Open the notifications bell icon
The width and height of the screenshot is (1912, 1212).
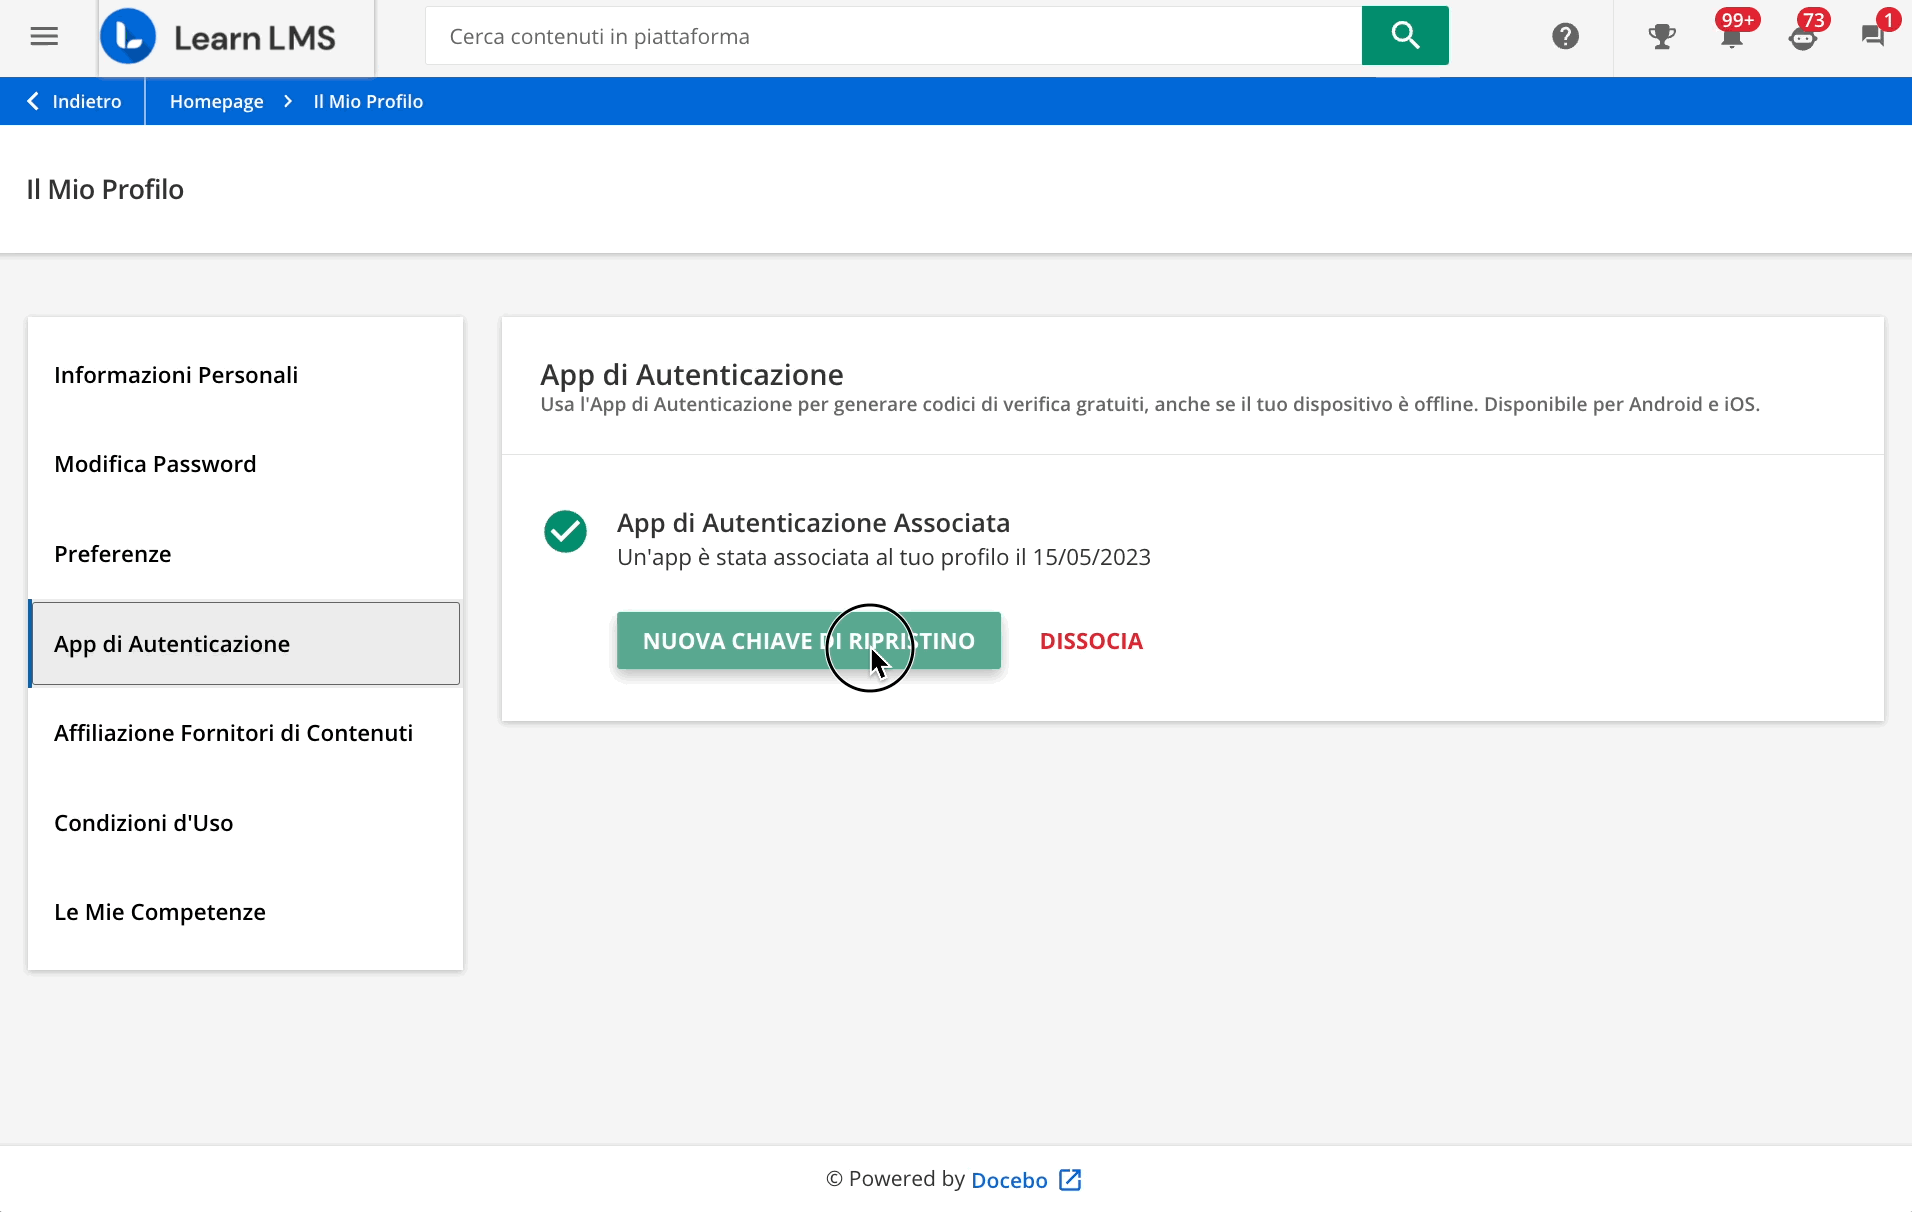pyautogui.click(x=1731, y=37)
